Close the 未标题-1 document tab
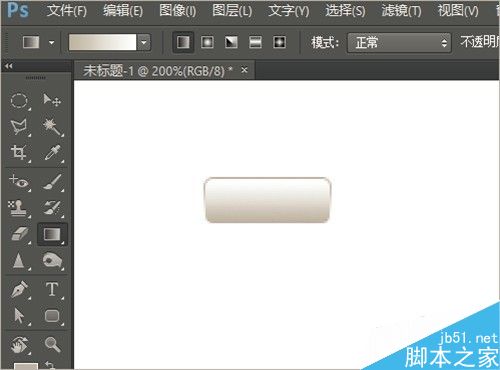 [x=244, y=70]
